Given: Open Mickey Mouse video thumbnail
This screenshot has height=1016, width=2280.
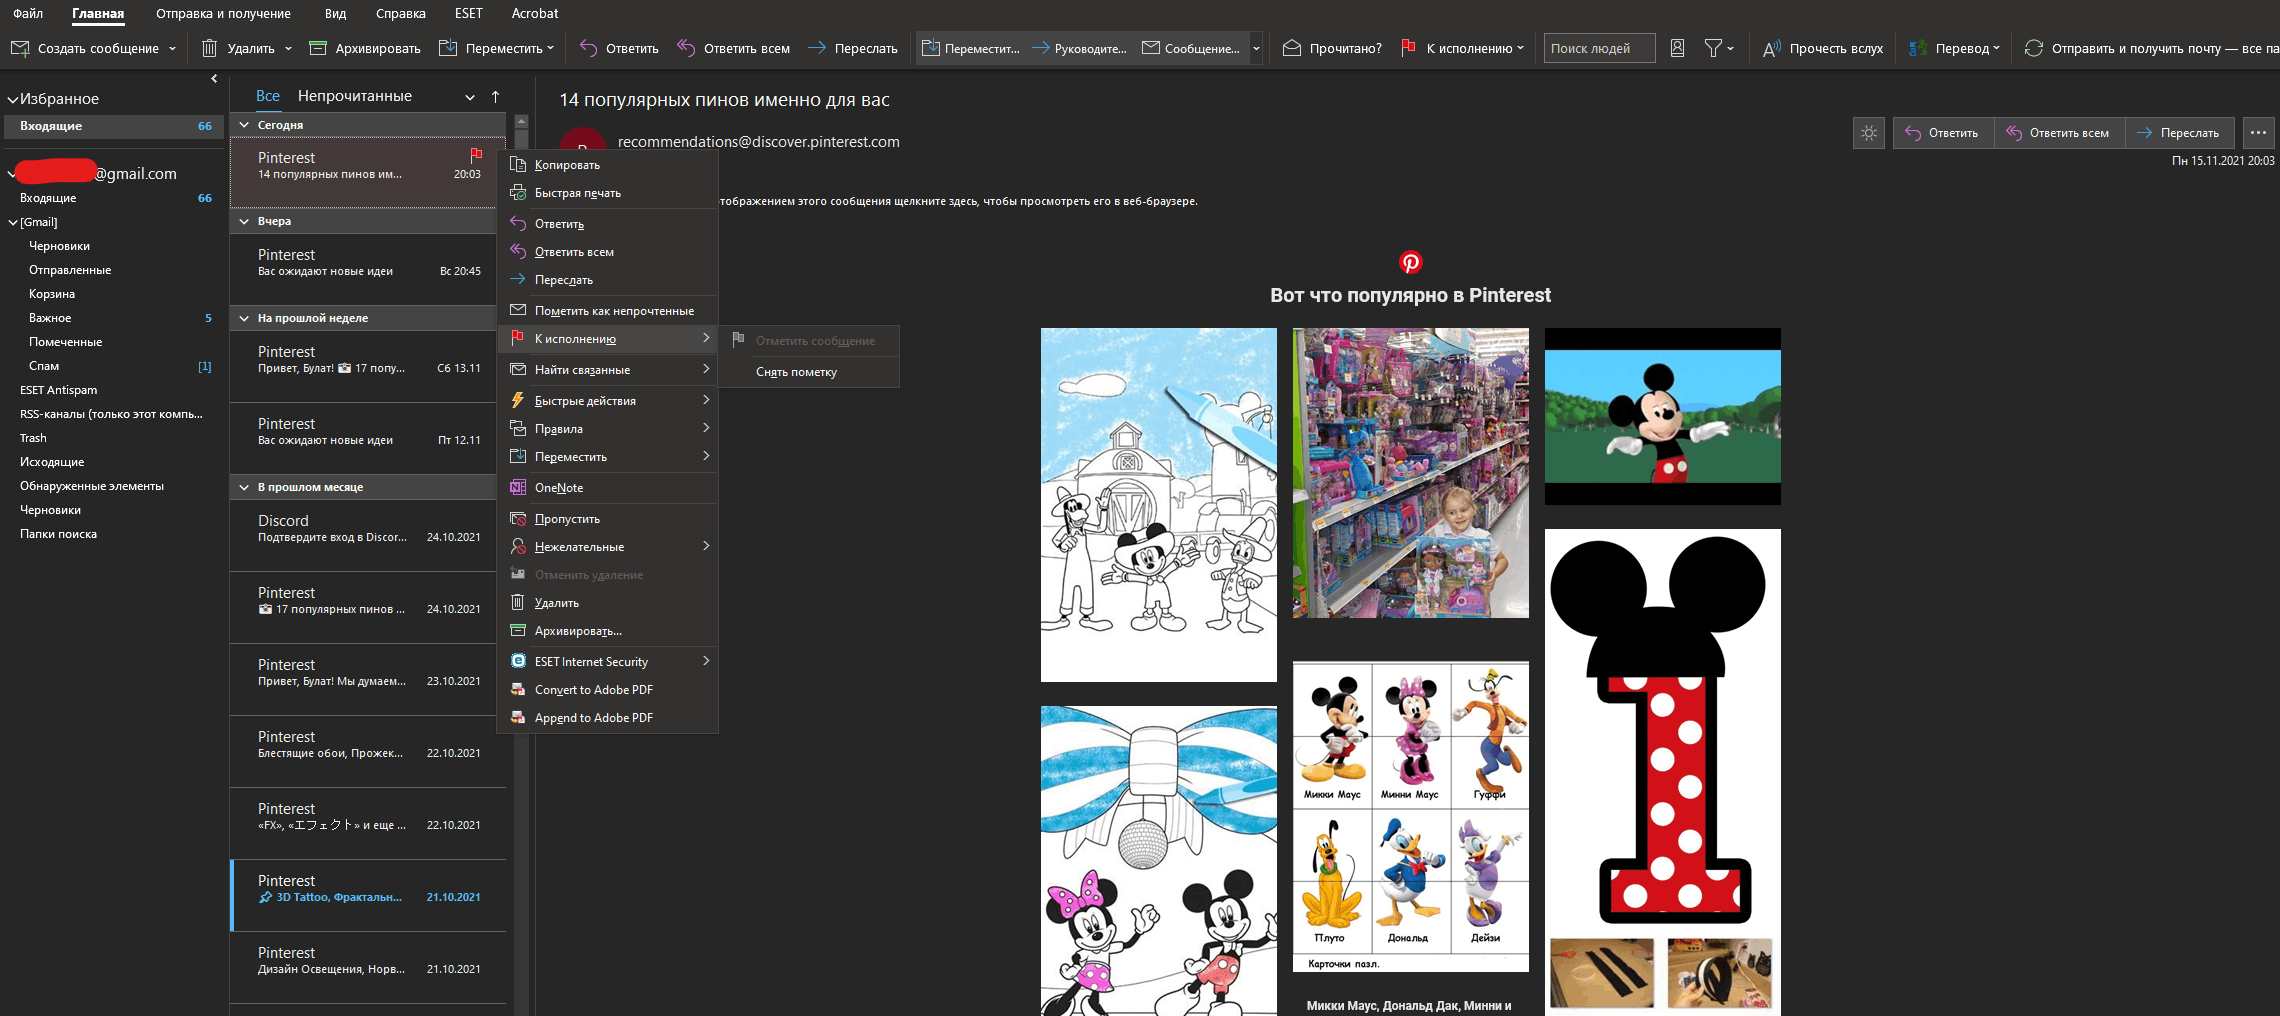Looking at the screenshot, I should tap(1662, 416).
